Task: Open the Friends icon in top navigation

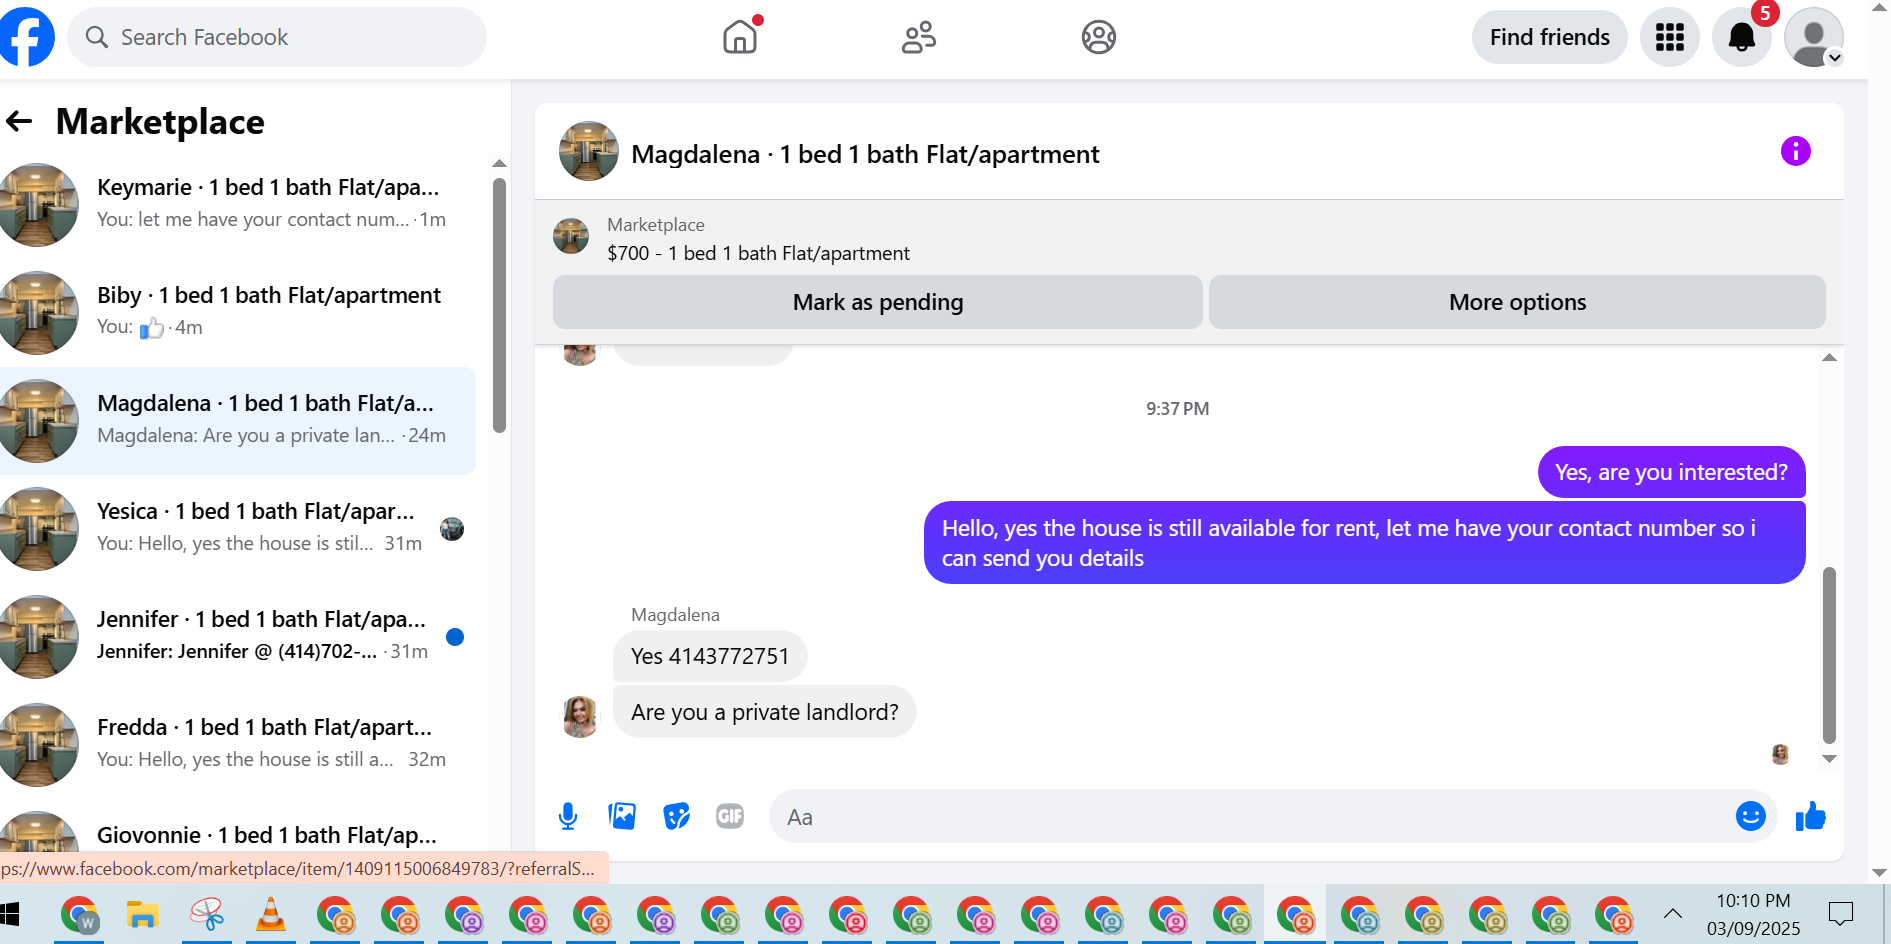Action: tap(919, 37)
